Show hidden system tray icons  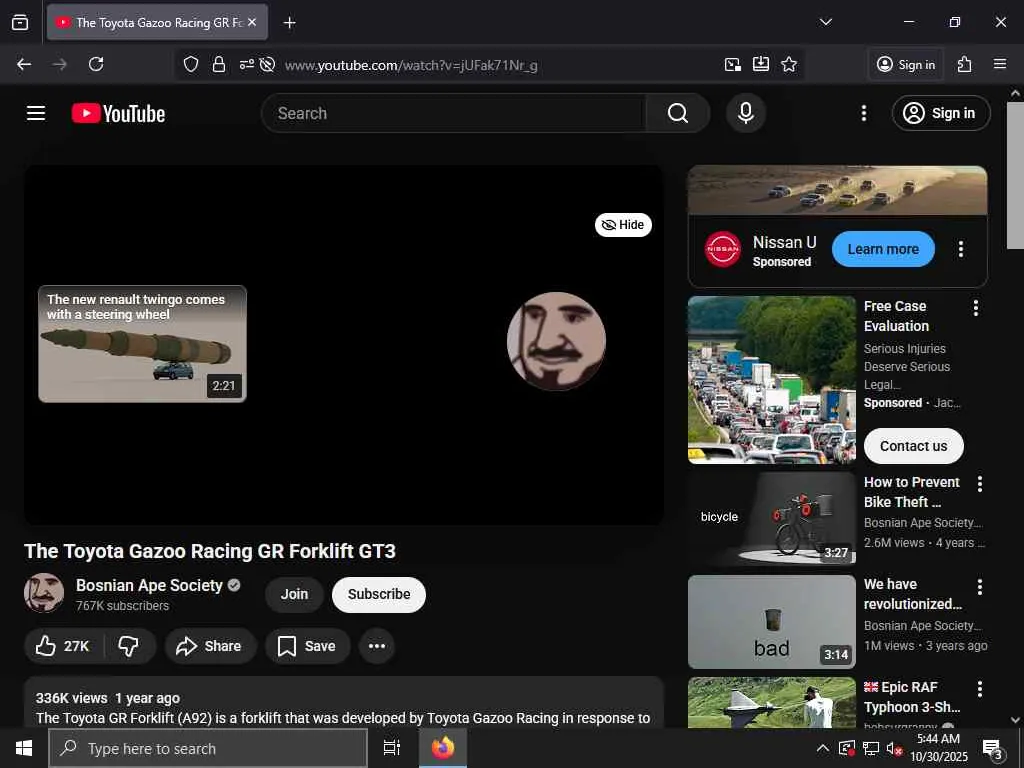(823, 748)
